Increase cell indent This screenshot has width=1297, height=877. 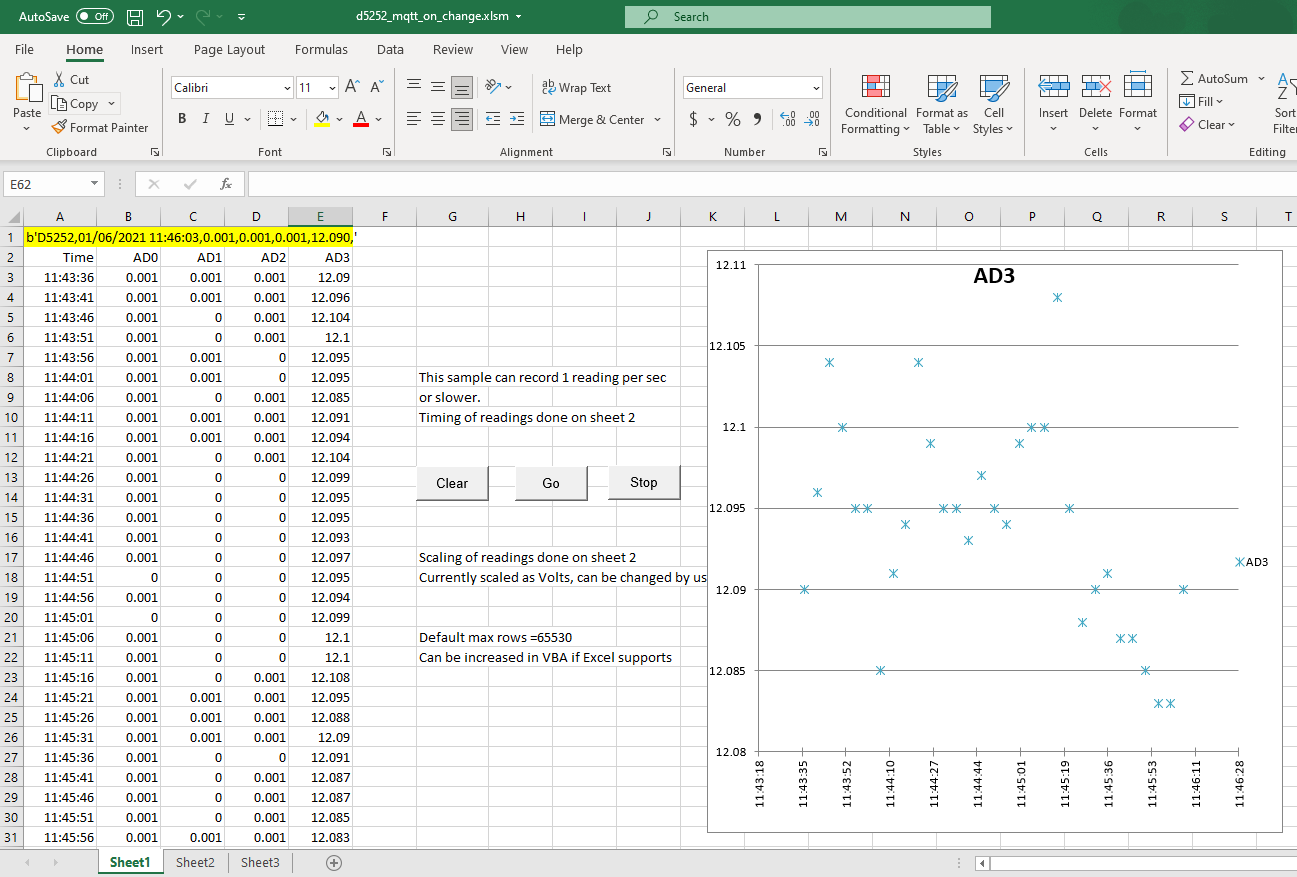click(516, 119)
